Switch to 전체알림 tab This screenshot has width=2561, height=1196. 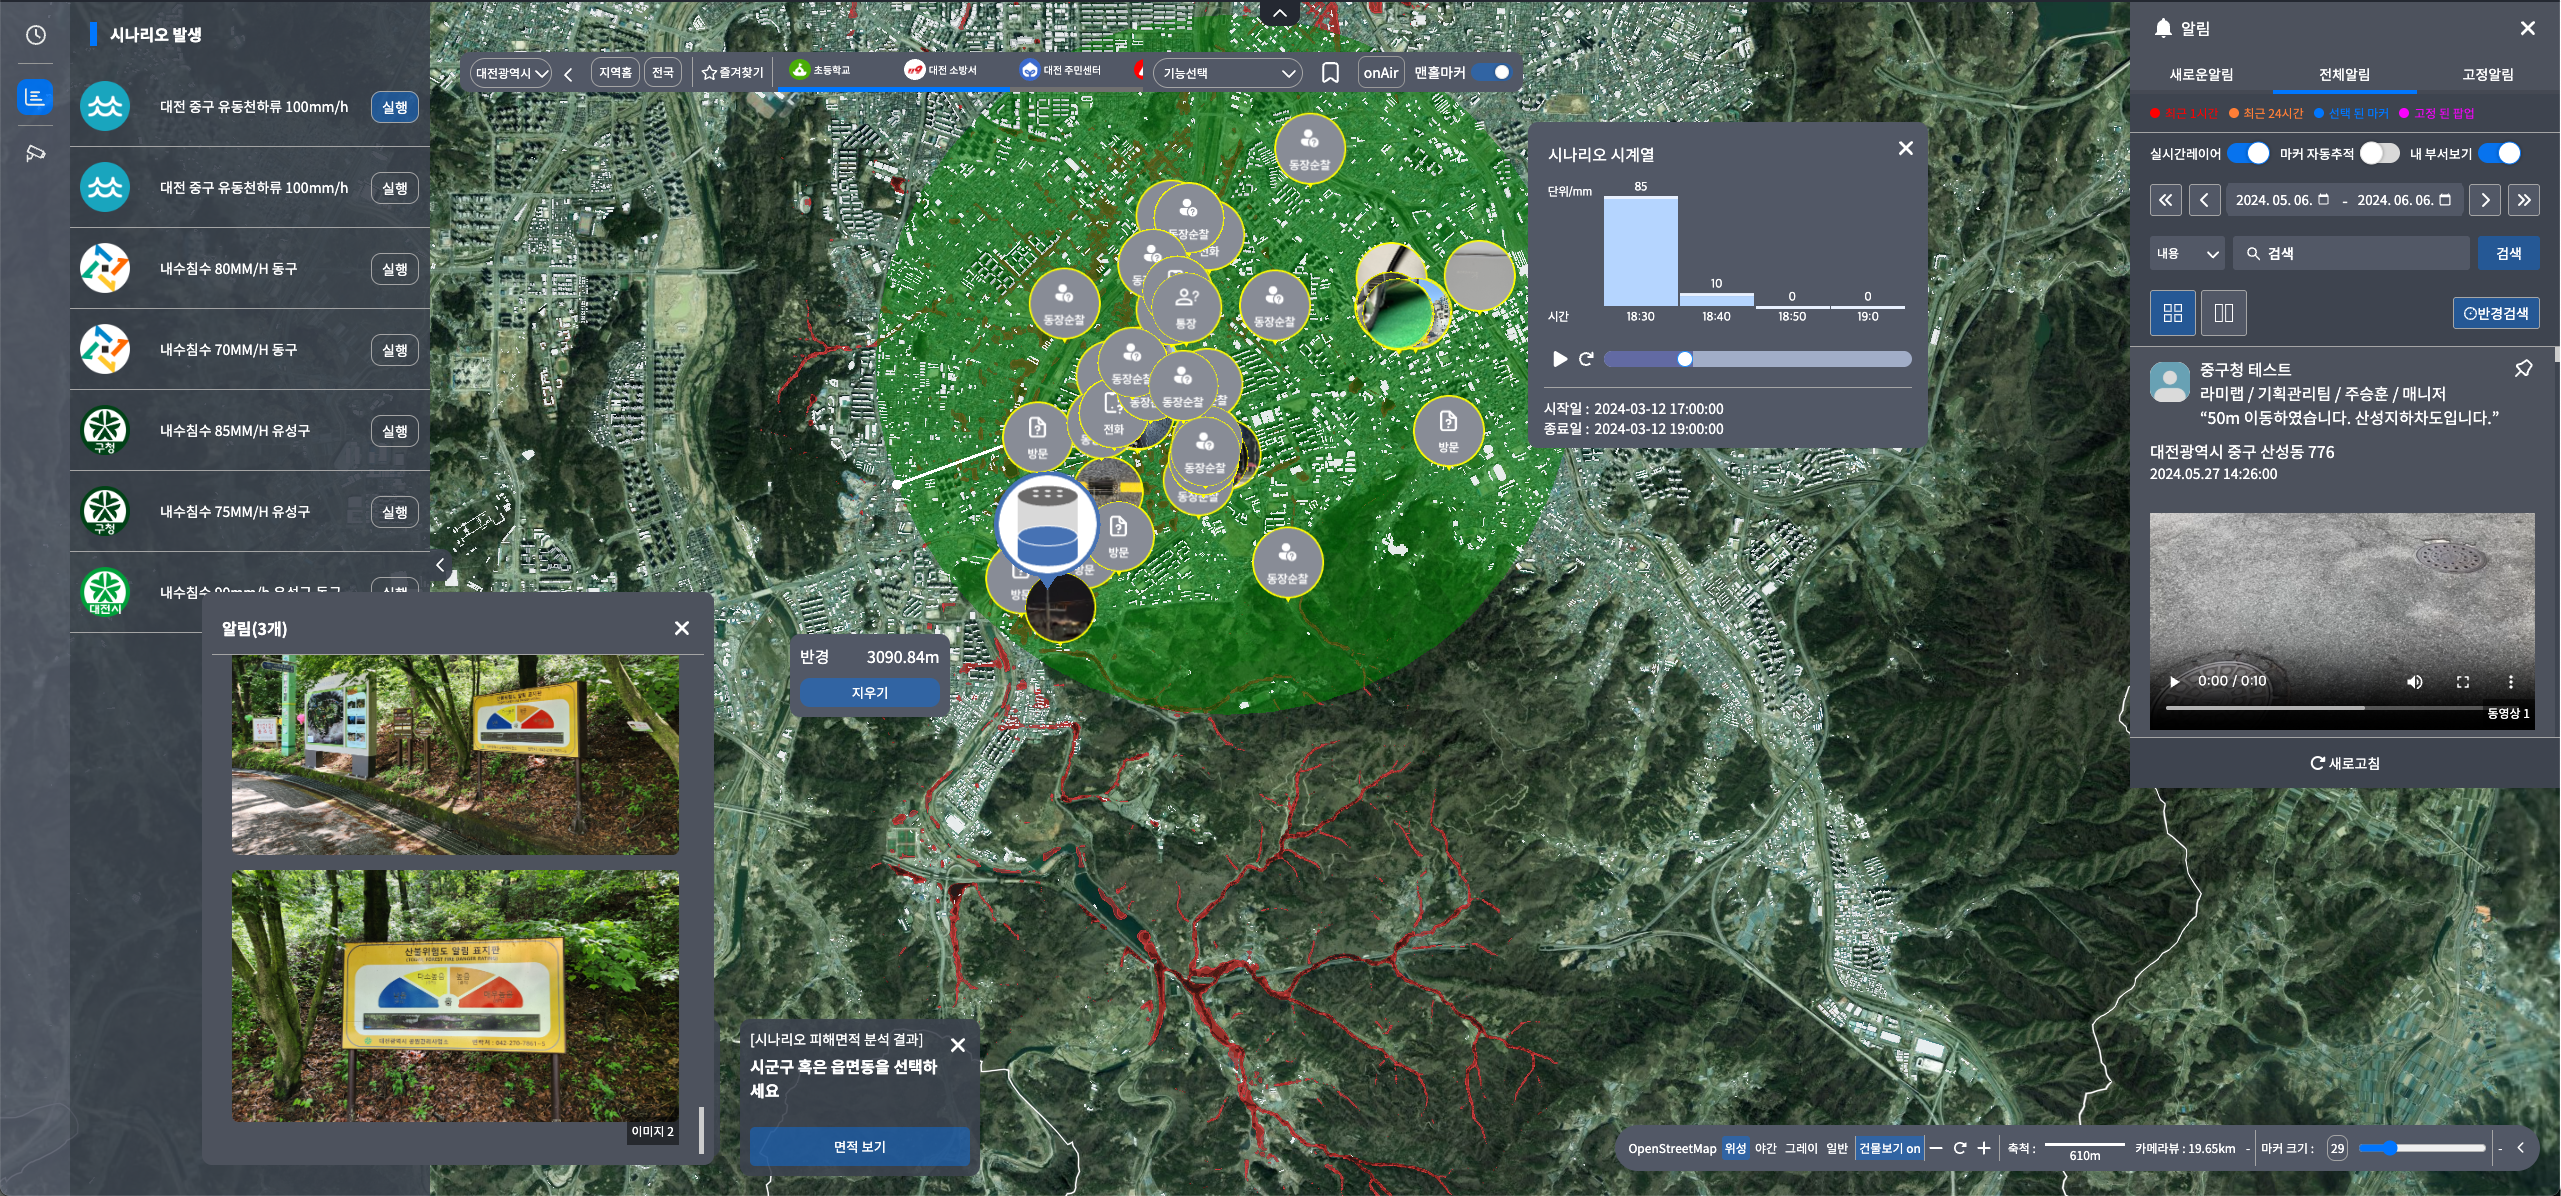click(2344, 75)
